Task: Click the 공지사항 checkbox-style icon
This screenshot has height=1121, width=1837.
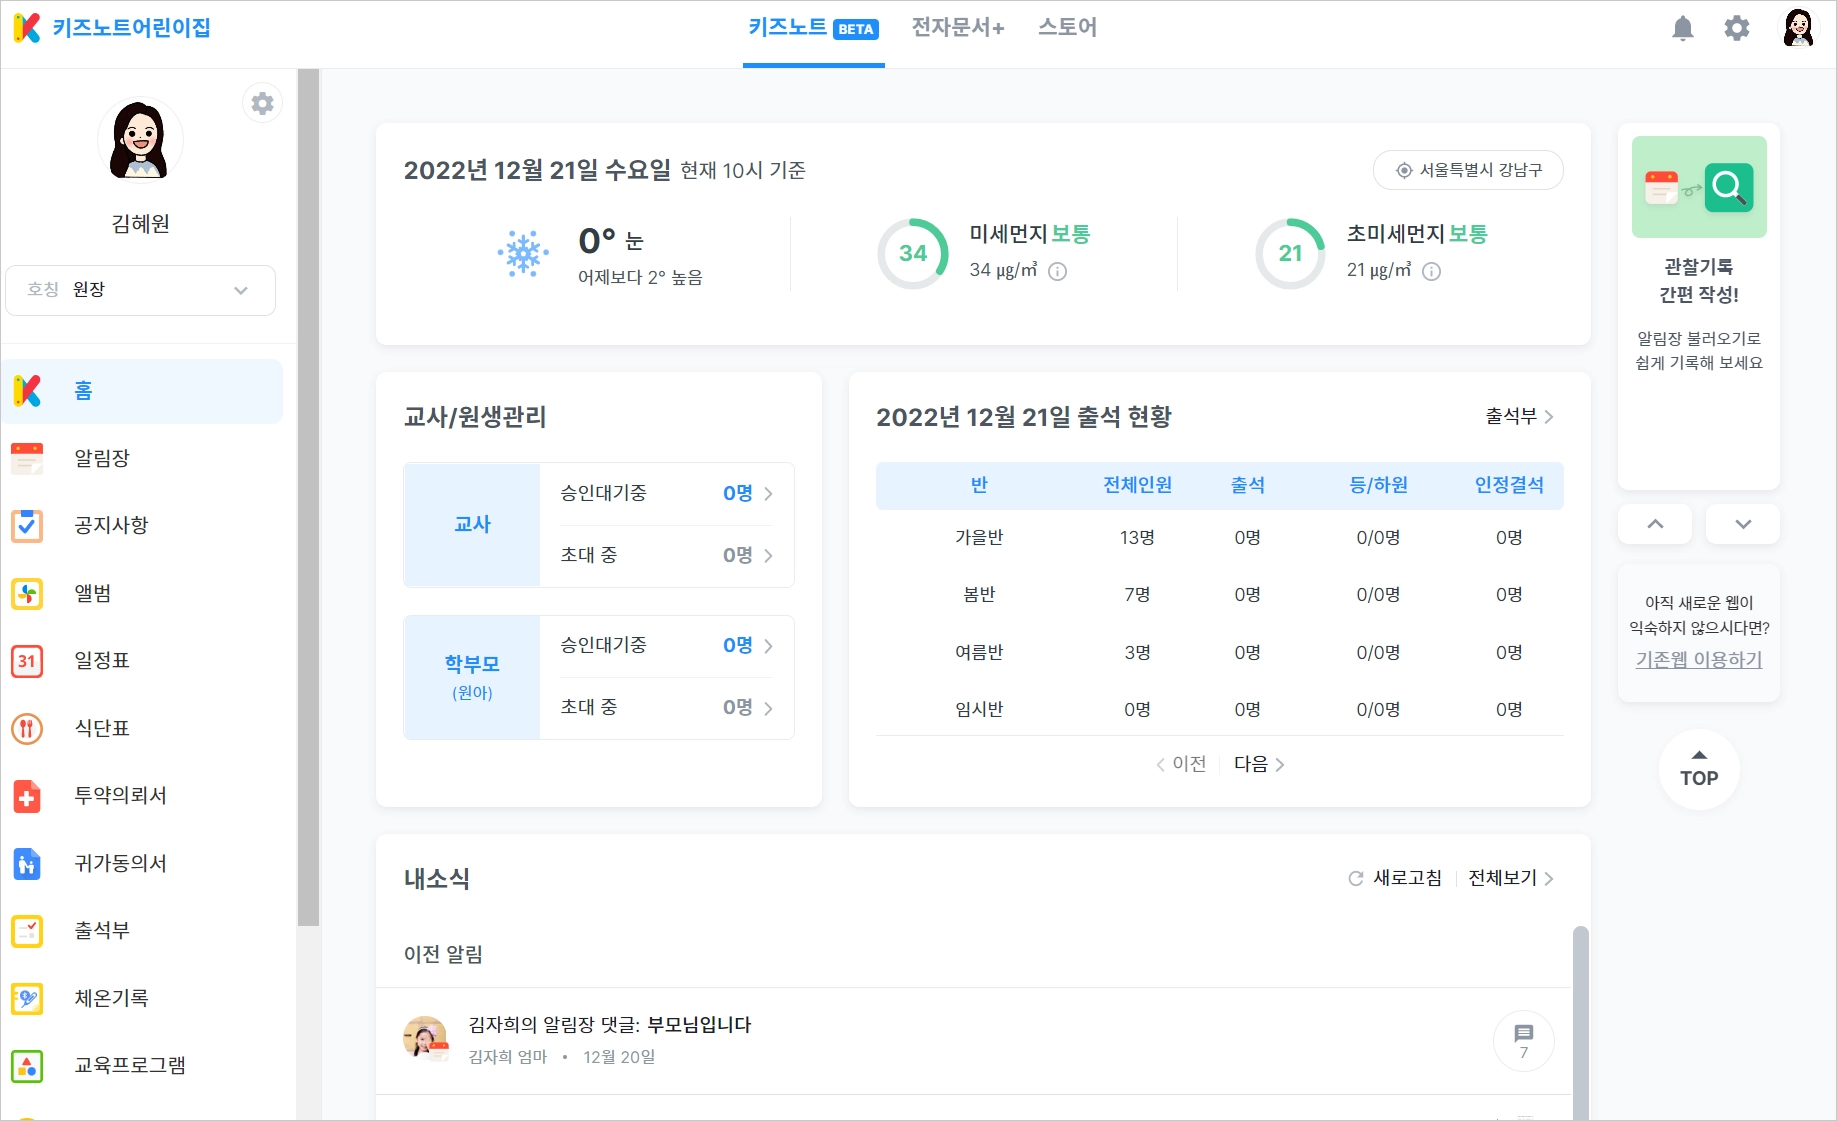Action: pos(27,525)
